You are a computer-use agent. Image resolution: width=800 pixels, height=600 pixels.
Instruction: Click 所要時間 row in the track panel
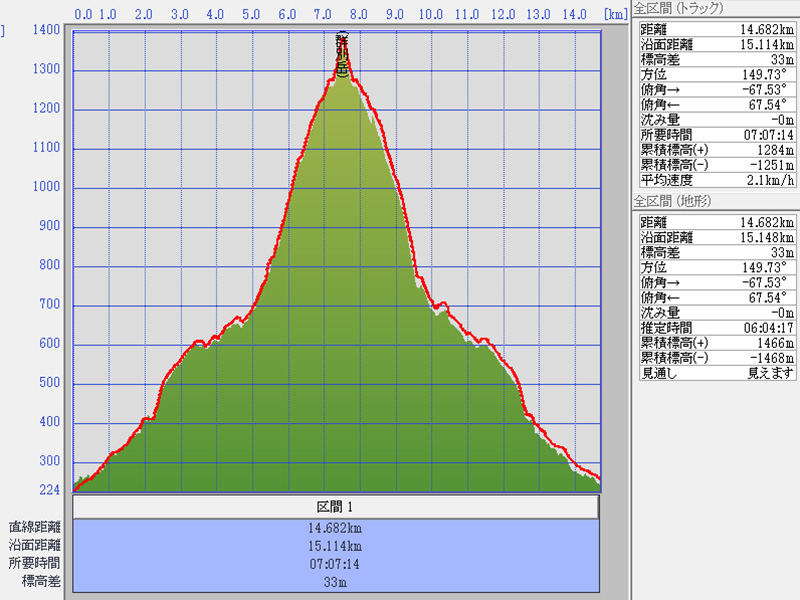point(717,135)
